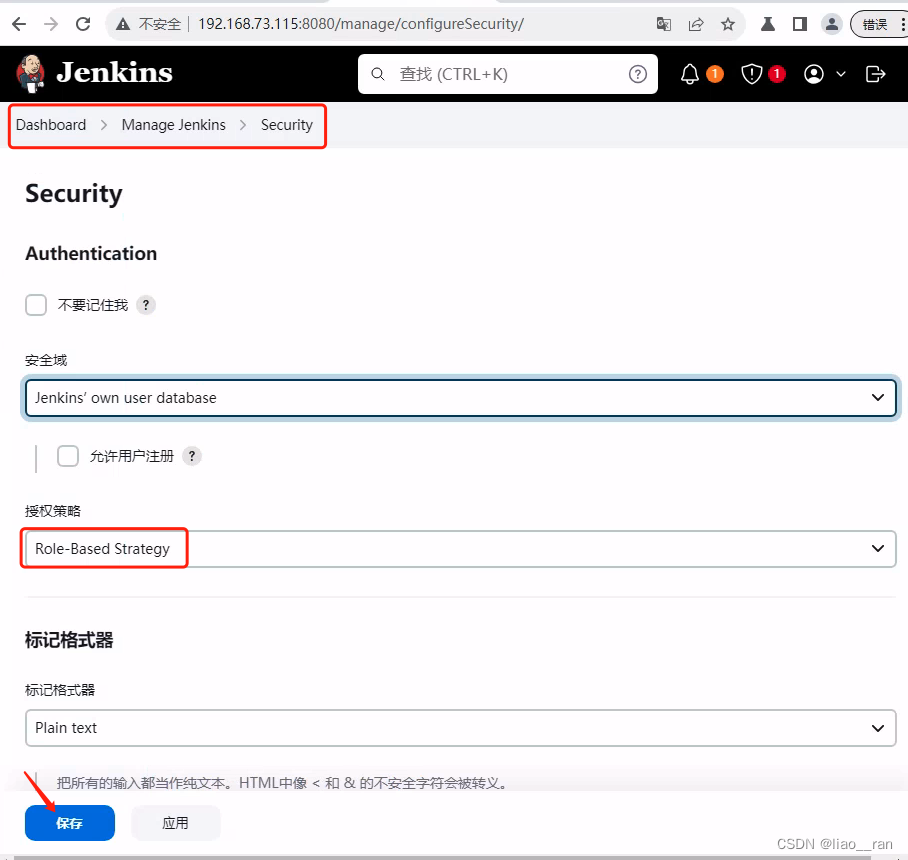This screenshot has width=908, height=860.
Task: Focus the 查找 (CTRL+K) search box
Action: click(x=508, y=74)
